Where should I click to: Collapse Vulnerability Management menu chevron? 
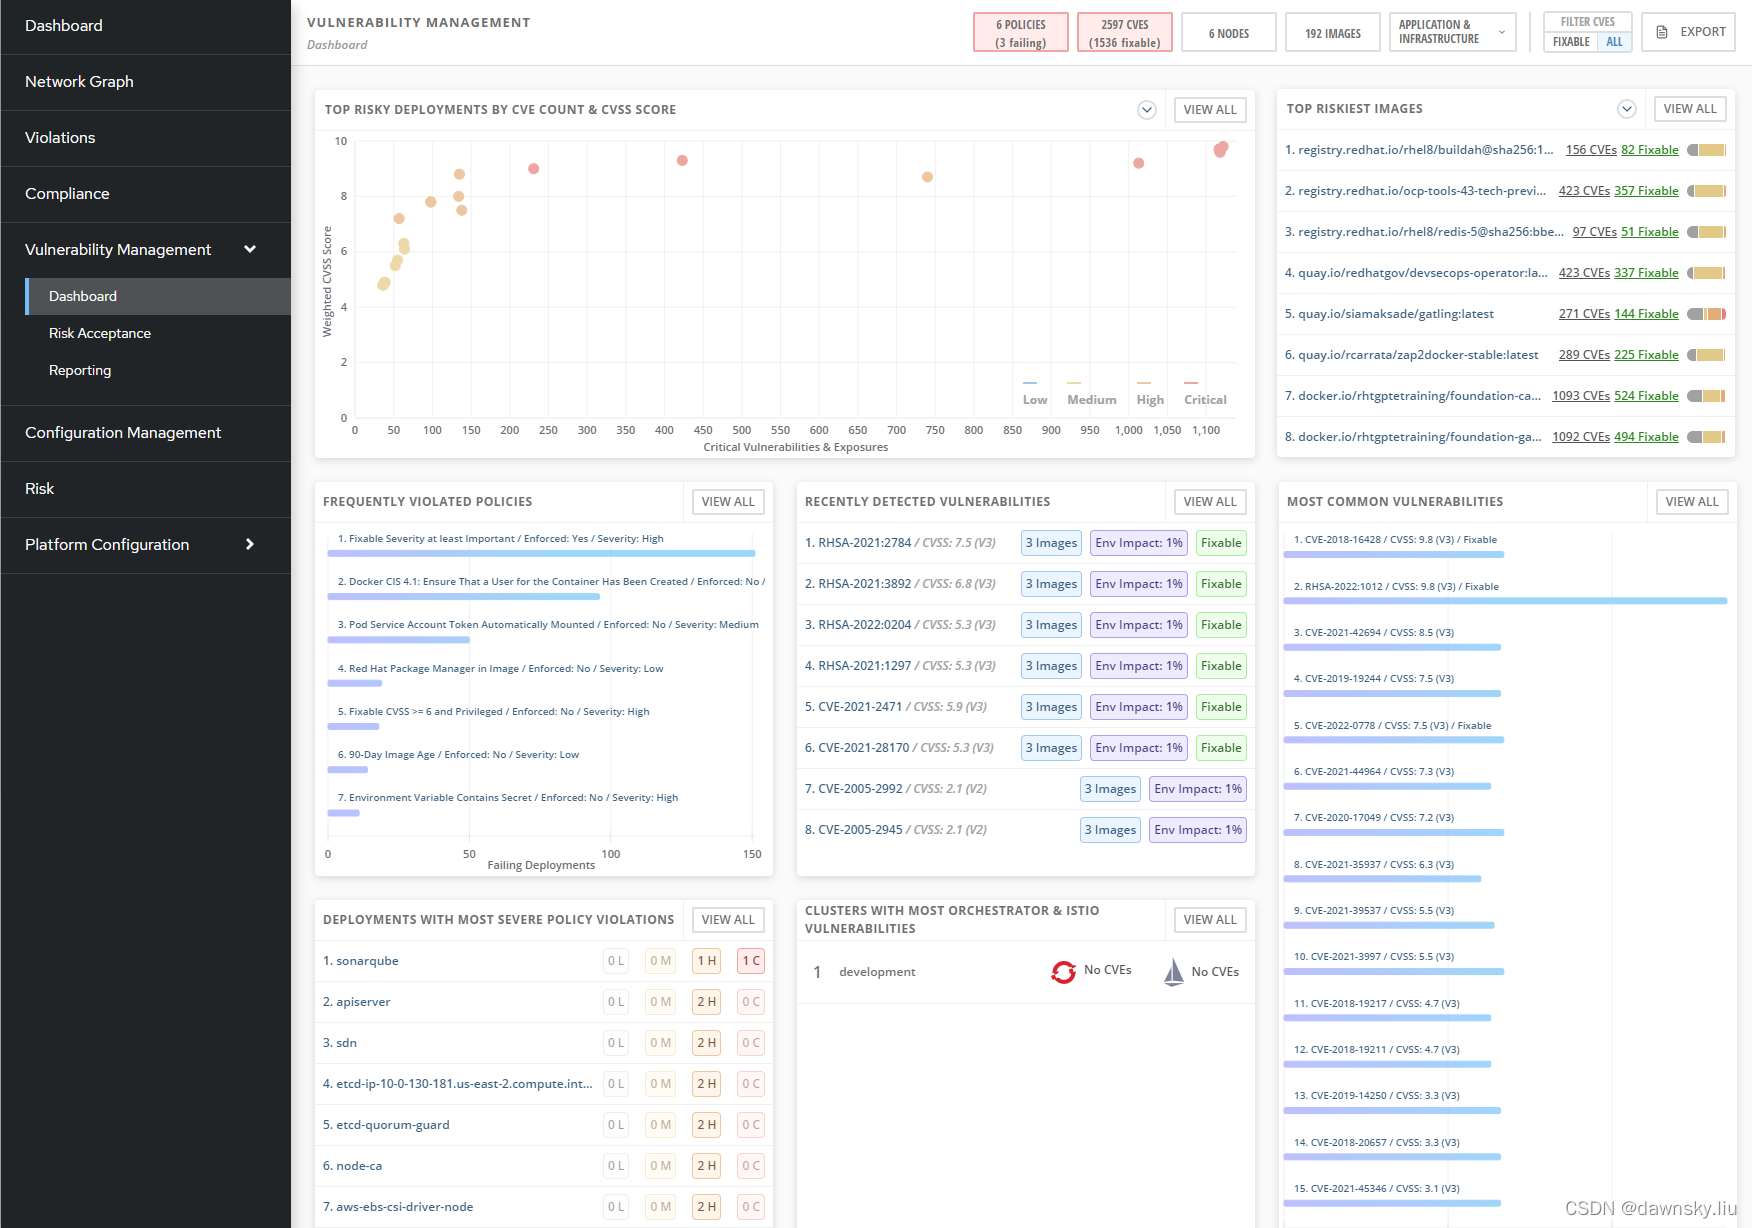pos(250,249)
